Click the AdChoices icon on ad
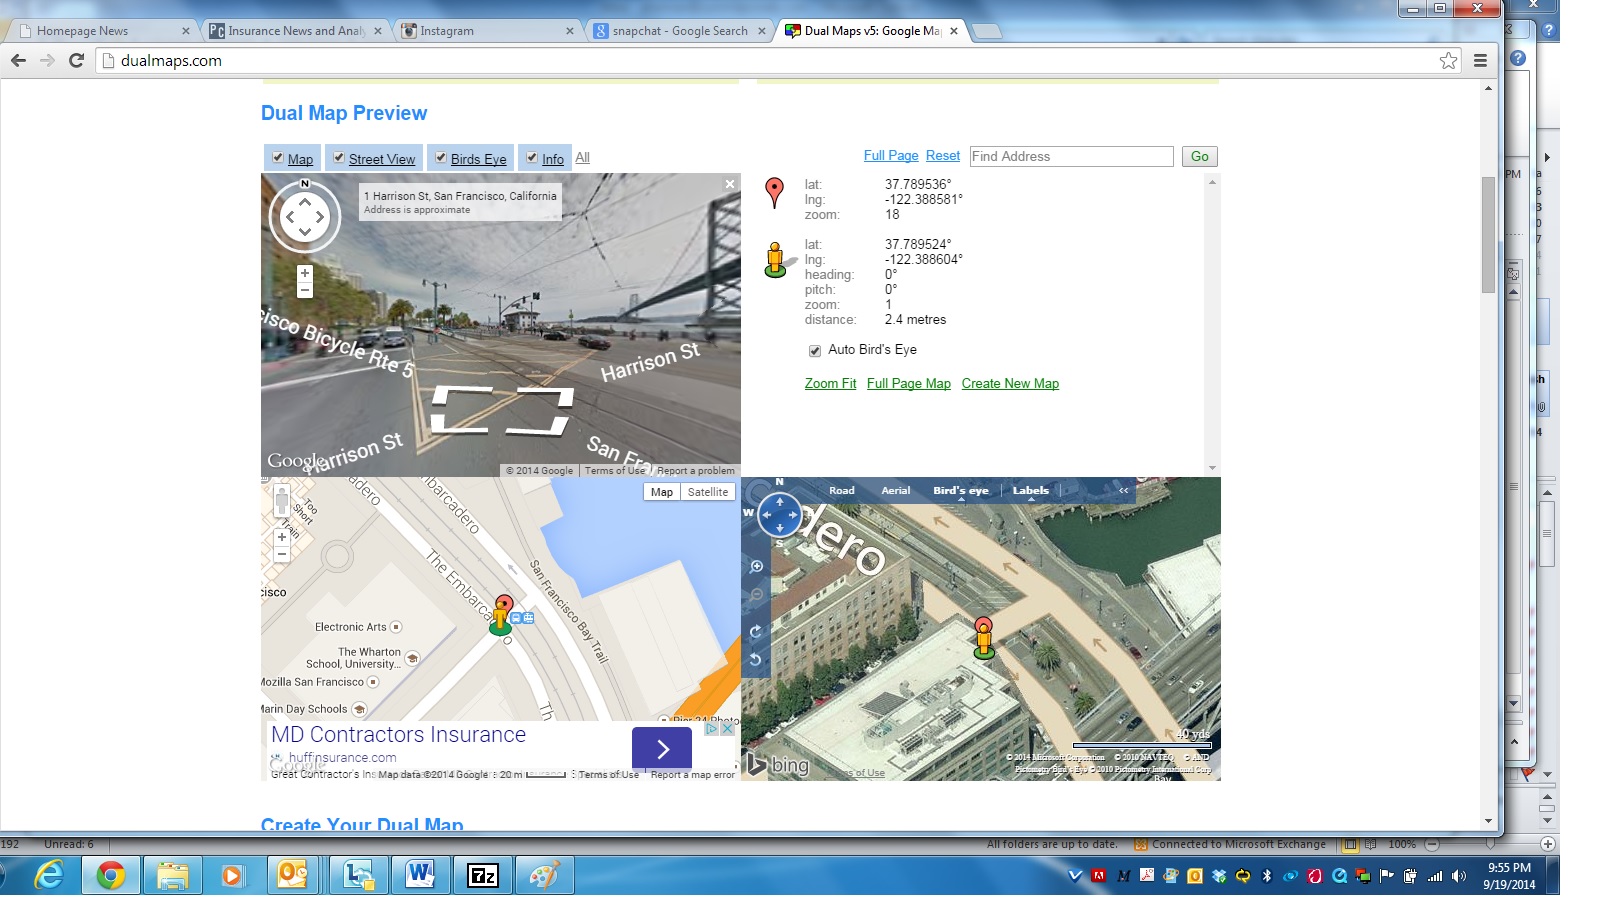The height and width of the screenshot is (900, 1600). 712,728
